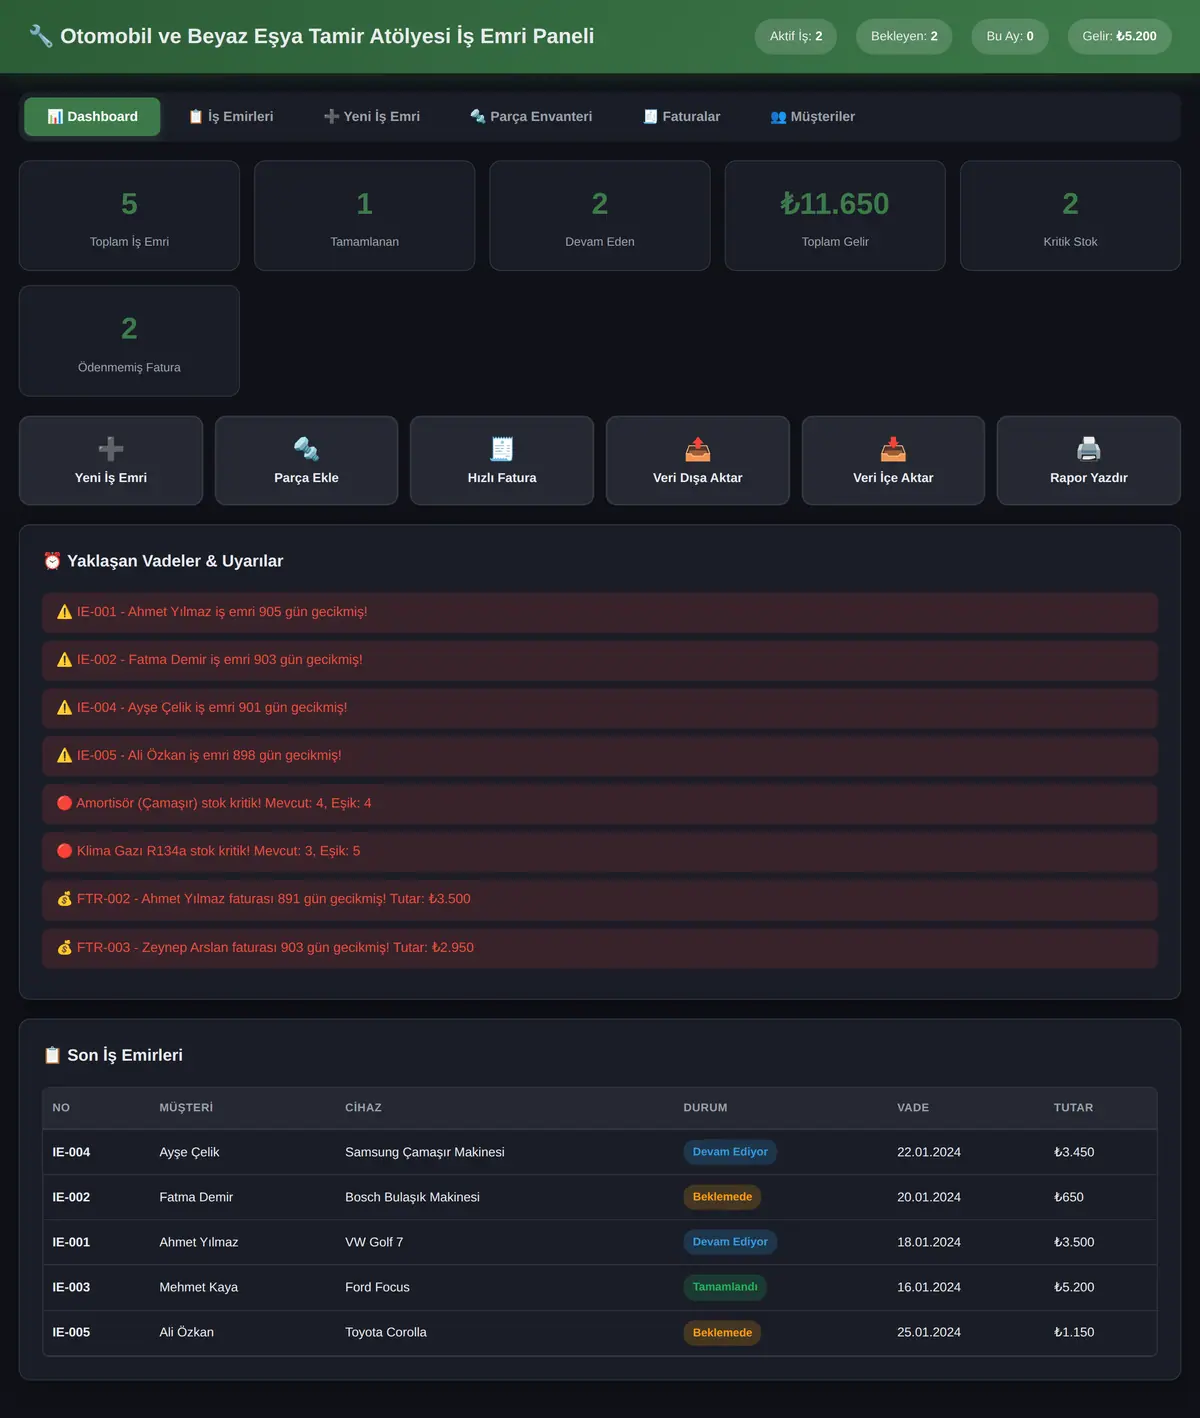The width and height of the screenshot is (1200, 1418).
Task: Click the alarm clock icon beside Yaklaşan Vadeler
Action: 52,561
